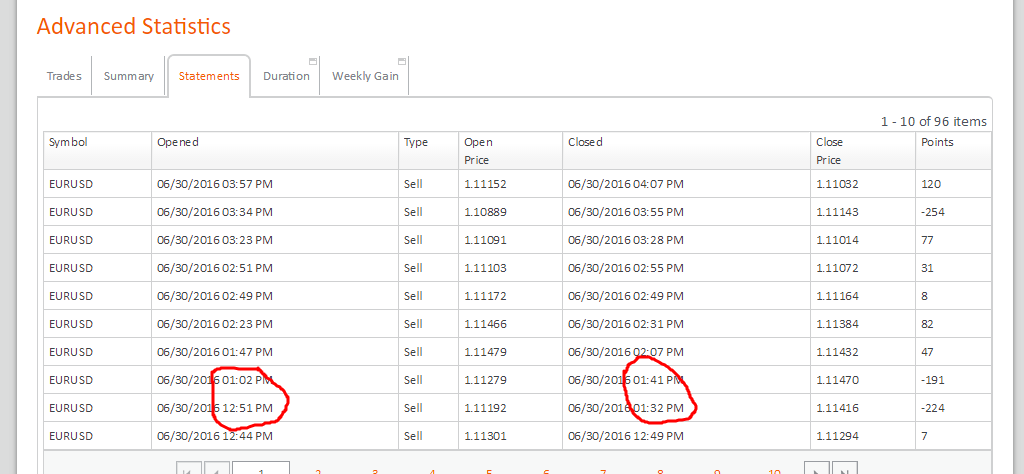Open the Weekly Gain tab pop-out icon

point(402,61)
